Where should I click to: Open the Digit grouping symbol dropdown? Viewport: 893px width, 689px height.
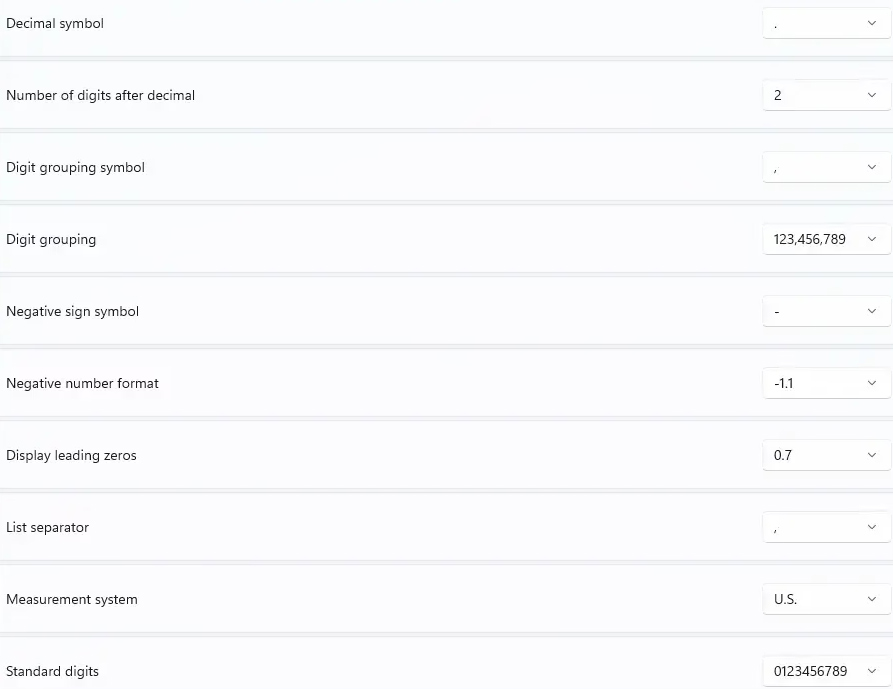[826, 168]
